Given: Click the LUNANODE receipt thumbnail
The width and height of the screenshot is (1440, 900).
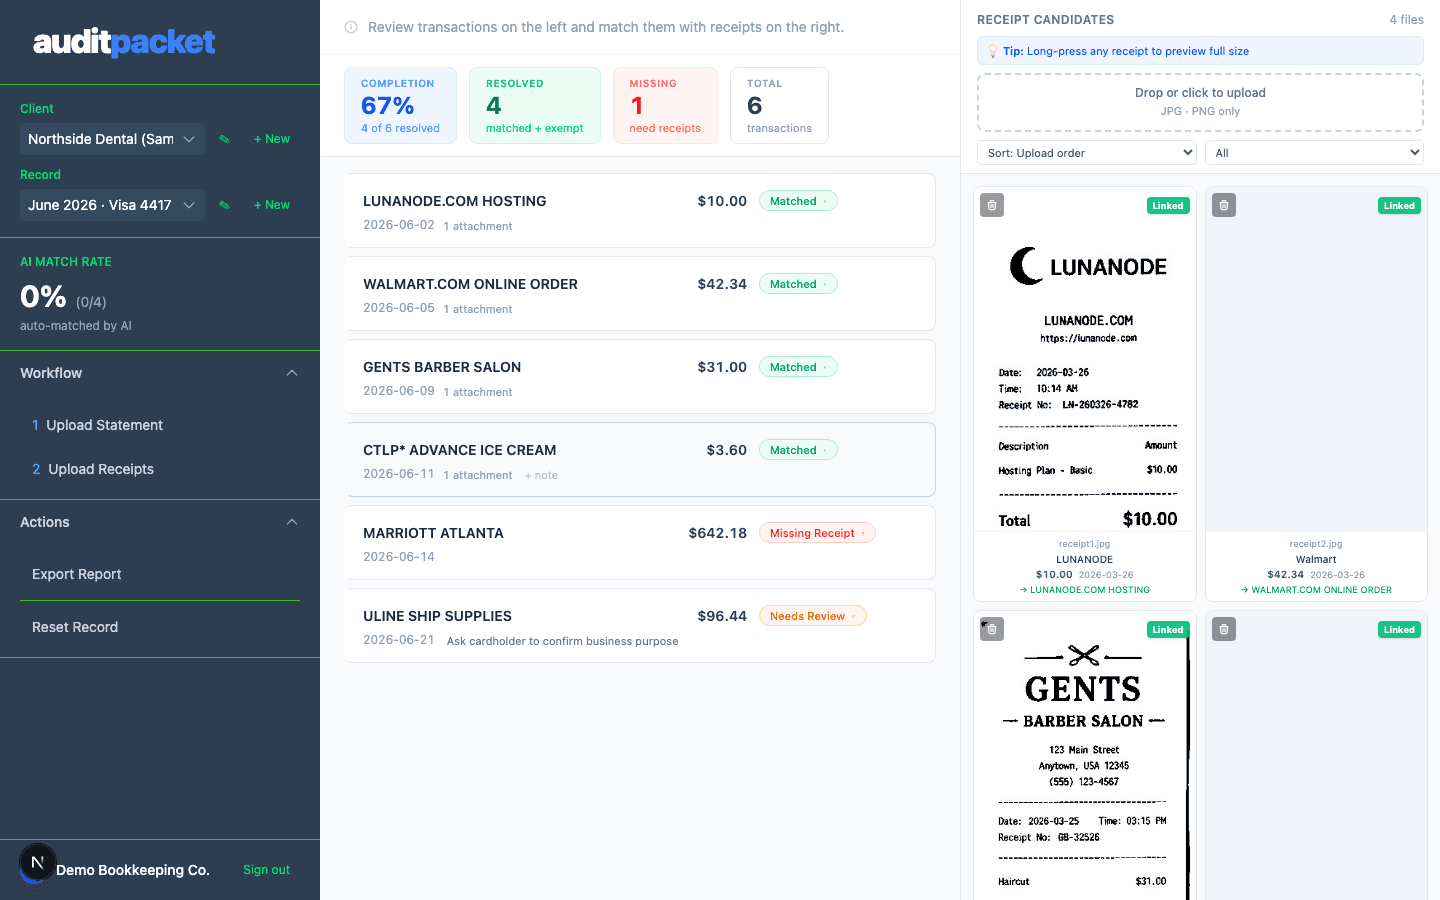Looking at the screenshot, I should 1085,360.
